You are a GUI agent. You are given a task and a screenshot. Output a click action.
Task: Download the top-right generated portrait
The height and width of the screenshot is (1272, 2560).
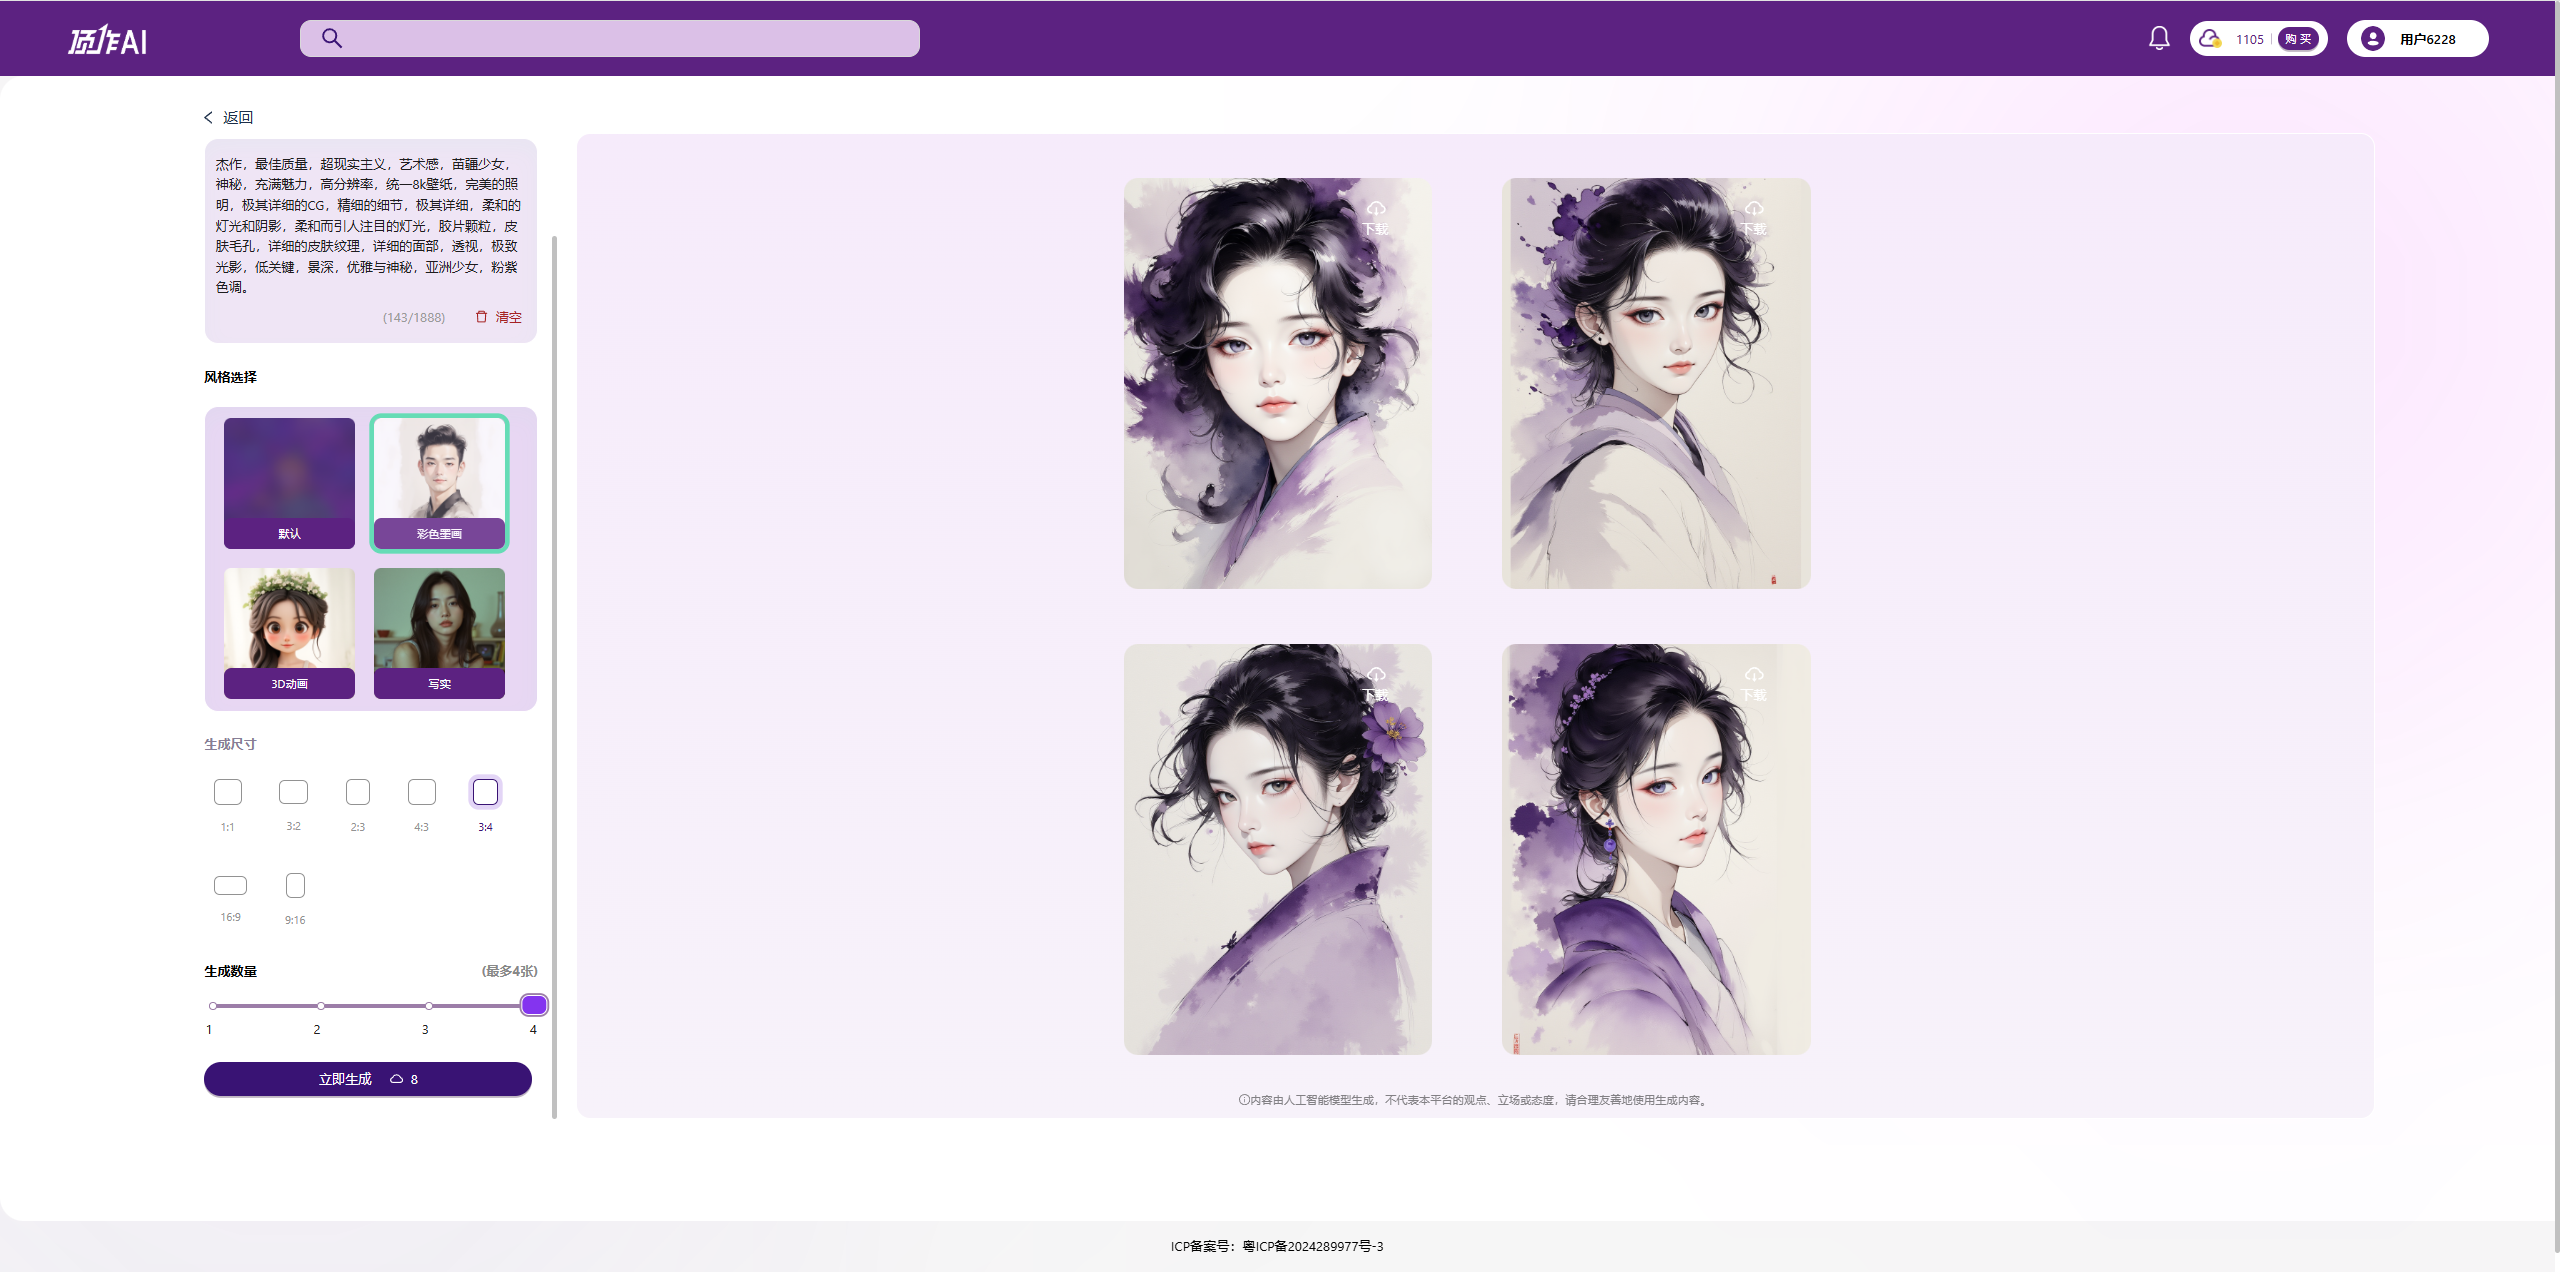[x=1754, y=217]
